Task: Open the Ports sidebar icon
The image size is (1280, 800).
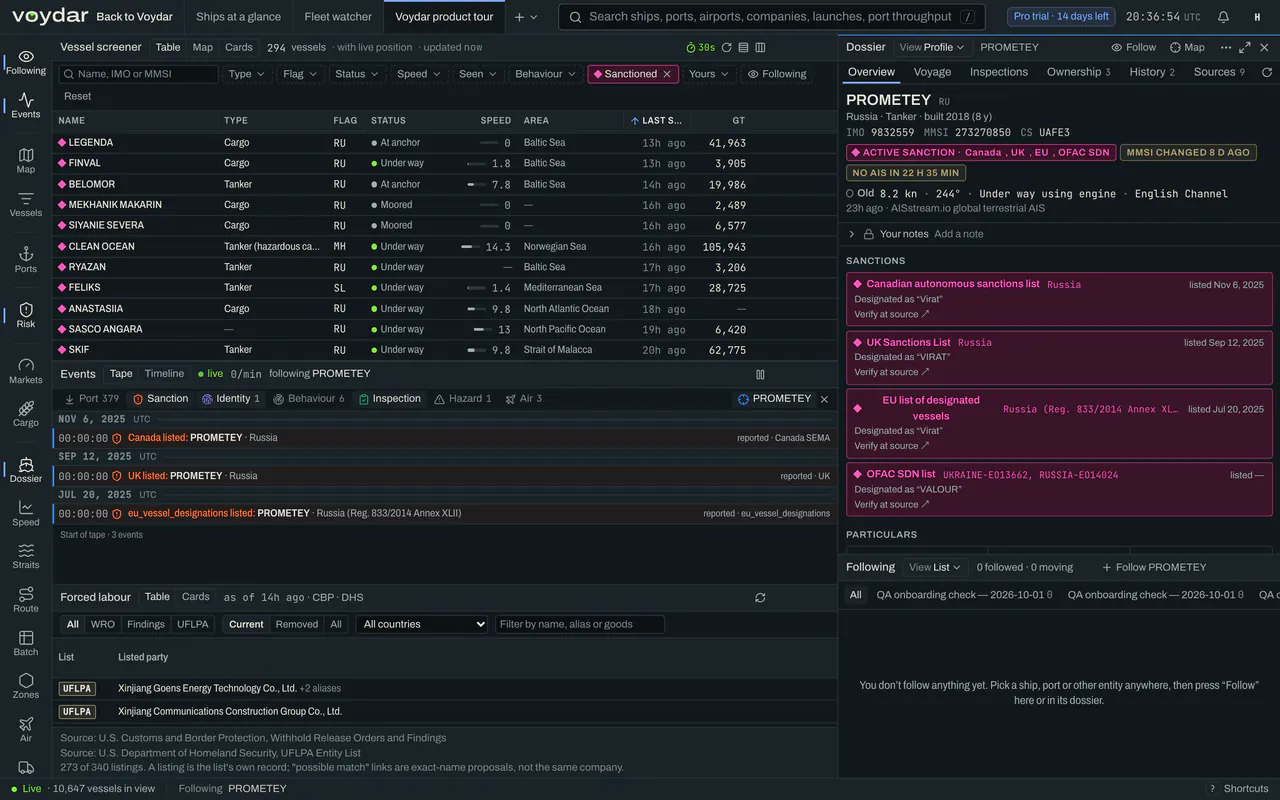Action: tap(26, 260)
